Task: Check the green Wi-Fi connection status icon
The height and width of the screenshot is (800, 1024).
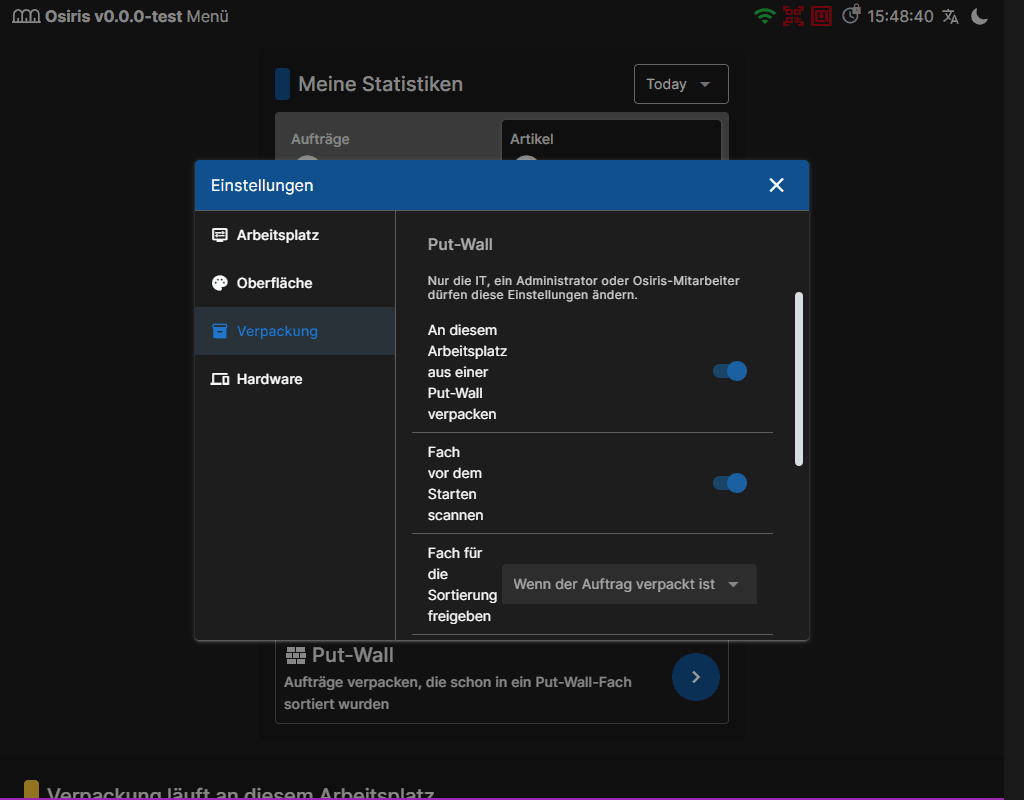Action: coord(764,16)
